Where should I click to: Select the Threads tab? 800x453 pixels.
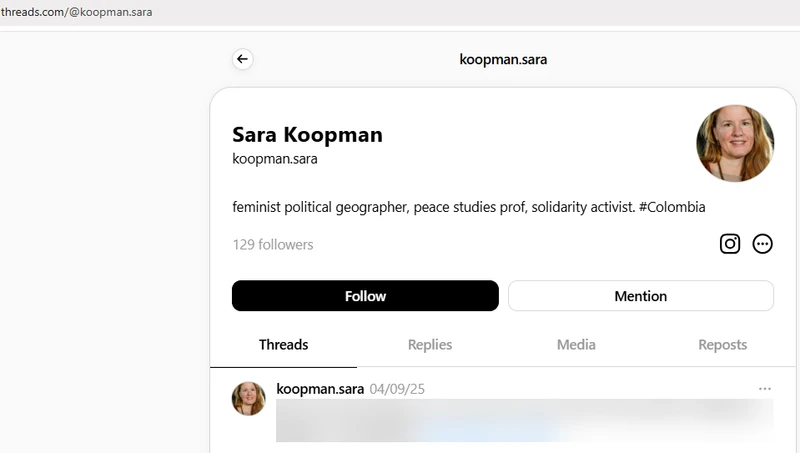pyautogui.click(x=283, y=345)
